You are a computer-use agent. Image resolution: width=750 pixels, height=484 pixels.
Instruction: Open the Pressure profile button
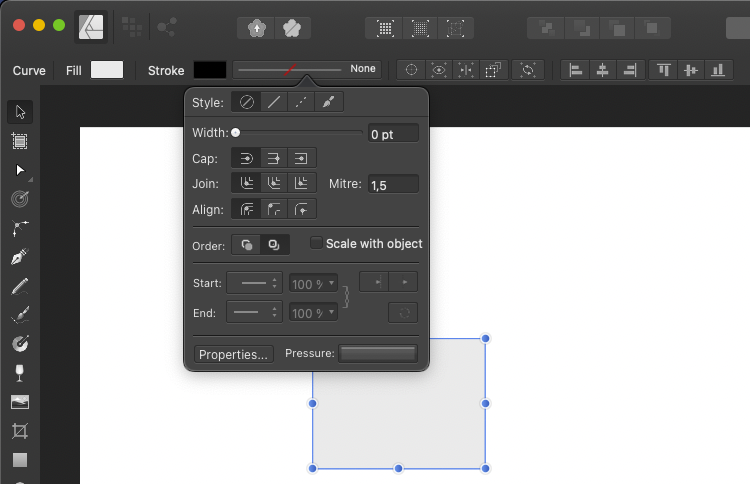pos(377,354)
